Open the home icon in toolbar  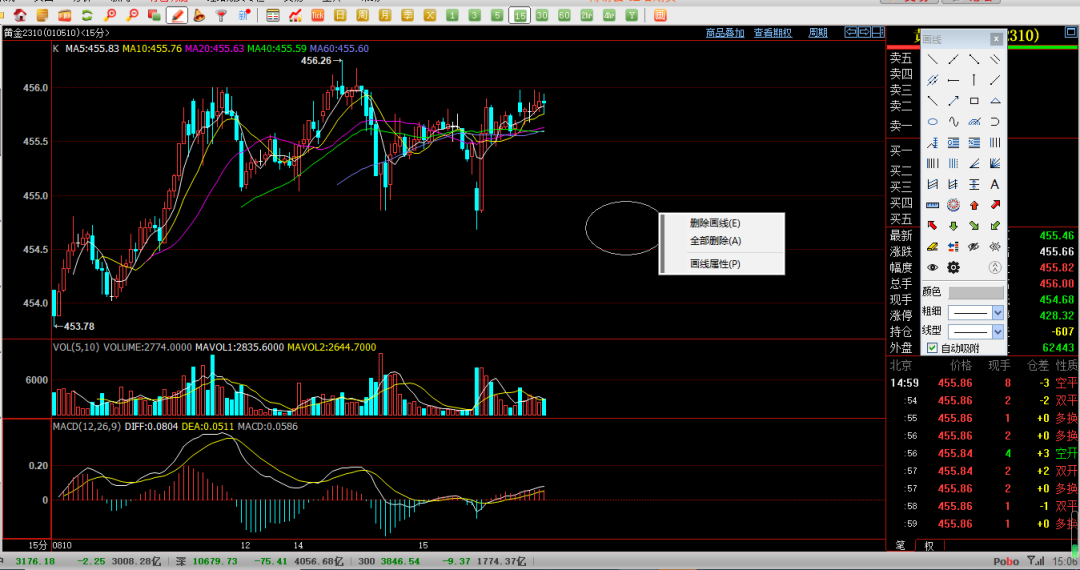point(20,15)
